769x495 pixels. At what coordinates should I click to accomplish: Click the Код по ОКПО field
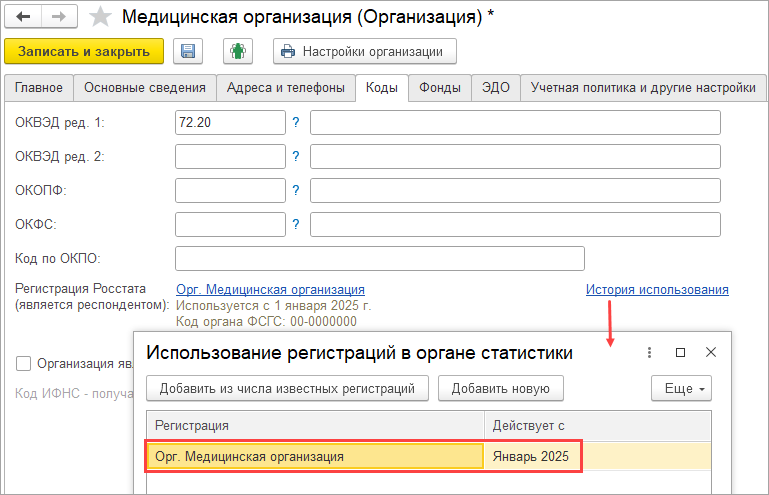[x=380, y=258]
